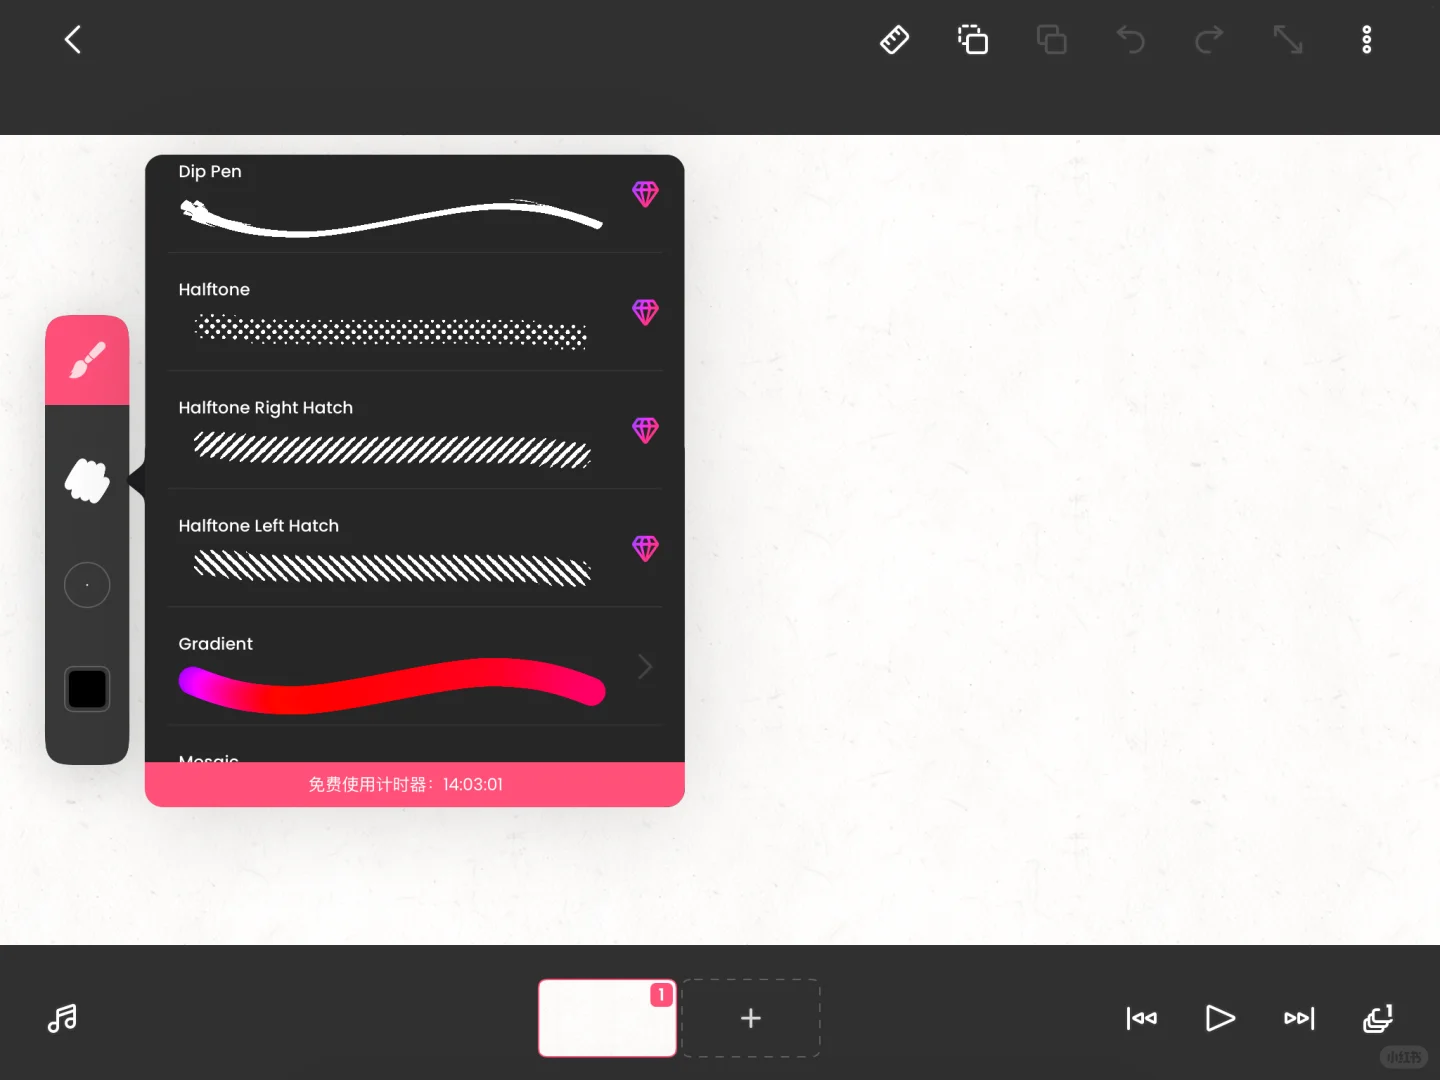This screenshot has width=1440, height=1080.
Task: Choose the Gradient brush
Action: [x=415, y=666]
